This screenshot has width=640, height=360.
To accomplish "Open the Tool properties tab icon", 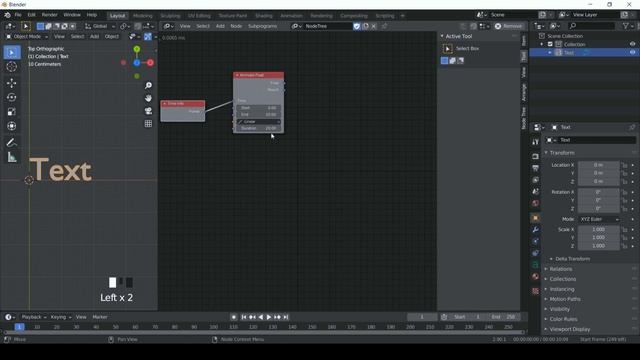I will pyautogui.click(x=535, y=142).
